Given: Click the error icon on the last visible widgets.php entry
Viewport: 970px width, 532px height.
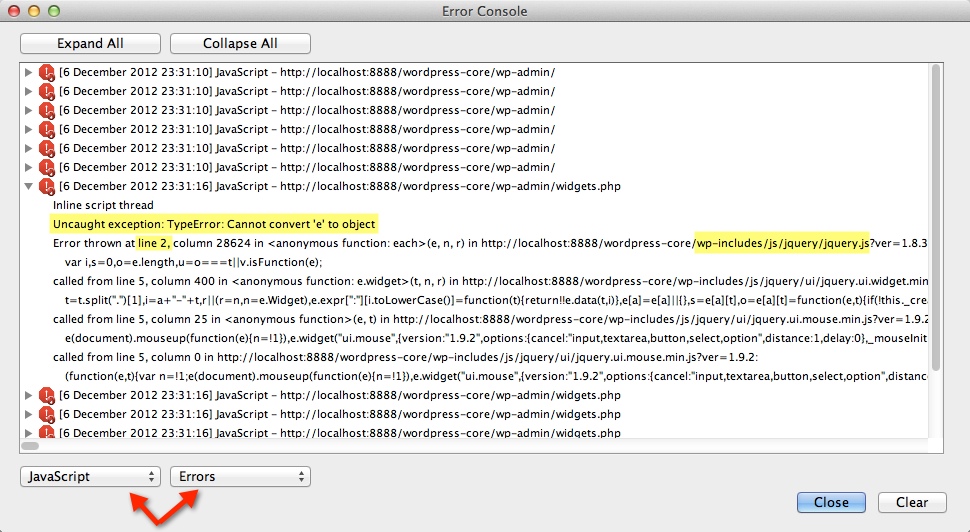Looking at the screenshot, I should tap(46, 433).
